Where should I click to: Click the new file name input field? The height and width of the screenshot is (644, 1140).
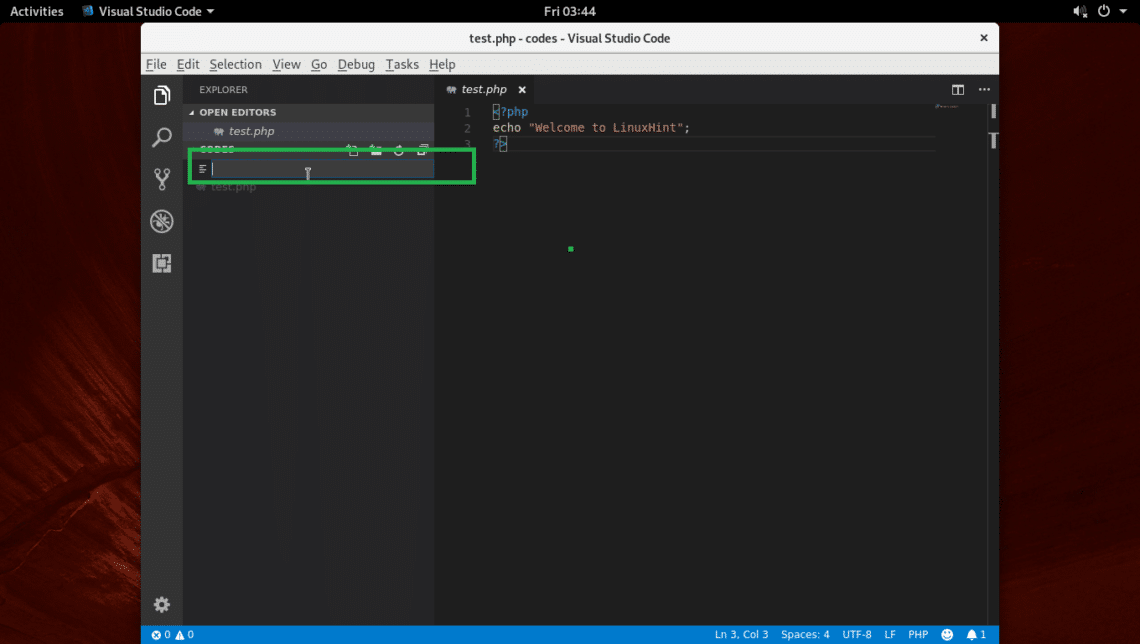tap(320, 169)
